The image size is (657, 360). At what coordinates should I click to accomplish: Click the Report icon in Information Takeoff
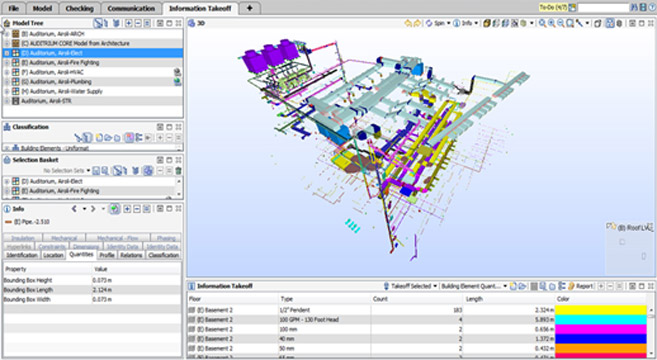coord(581,286)
